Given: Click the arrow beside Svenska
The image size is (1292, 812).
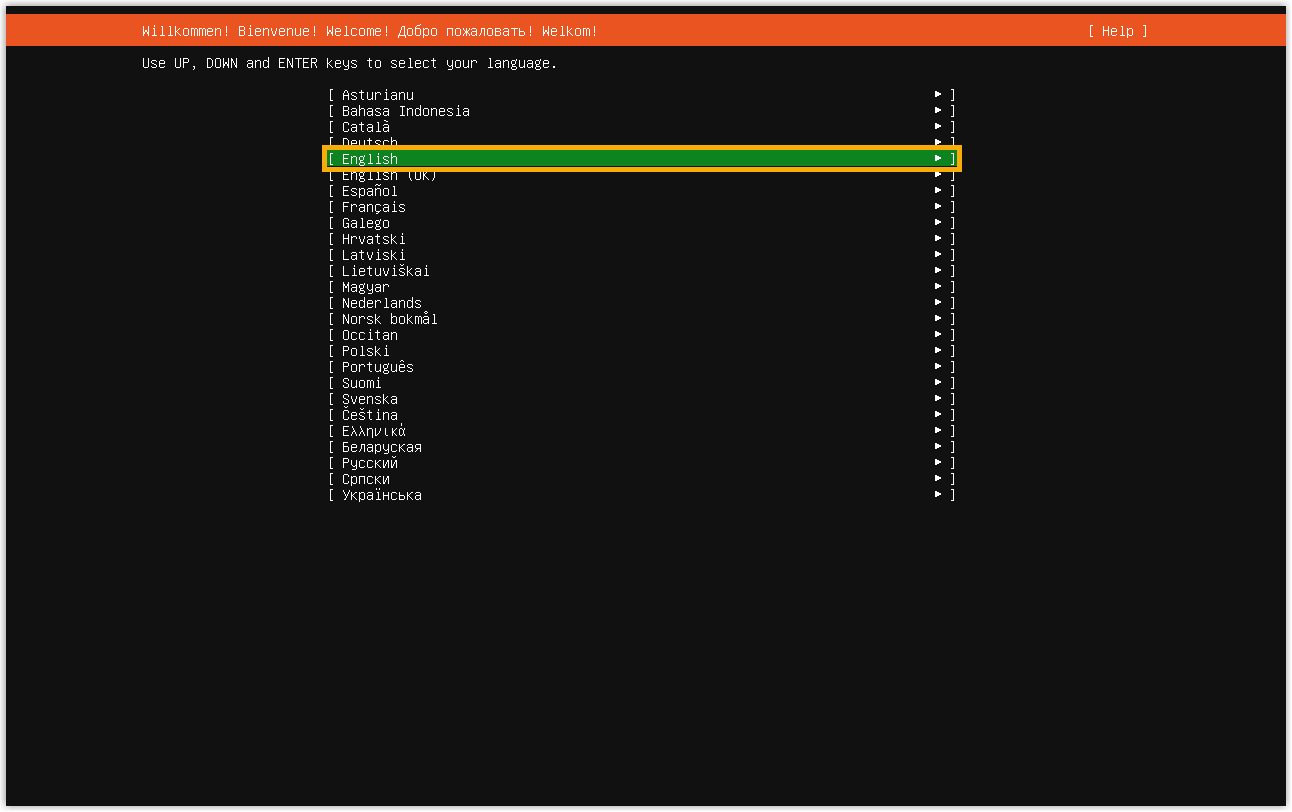Looking at the screenshot, I should (x=938, y=399).
